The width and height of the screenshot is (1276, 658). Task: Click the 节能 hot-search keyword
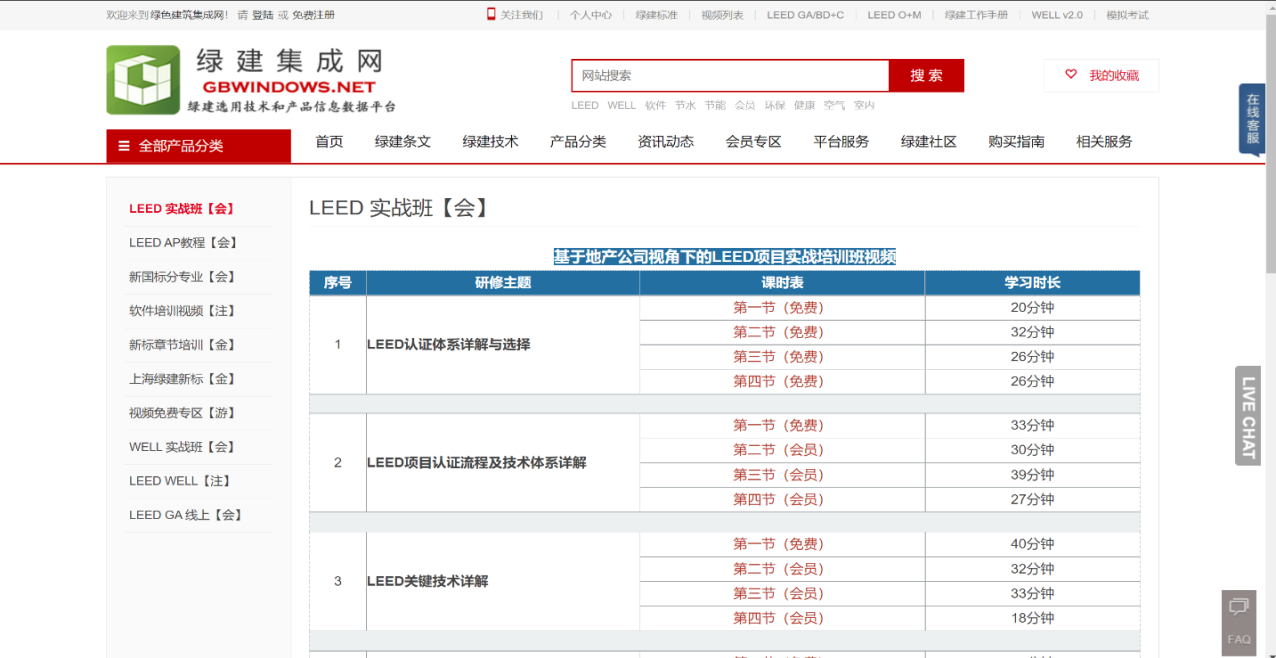pyautogui.click(x=715, y=105)
